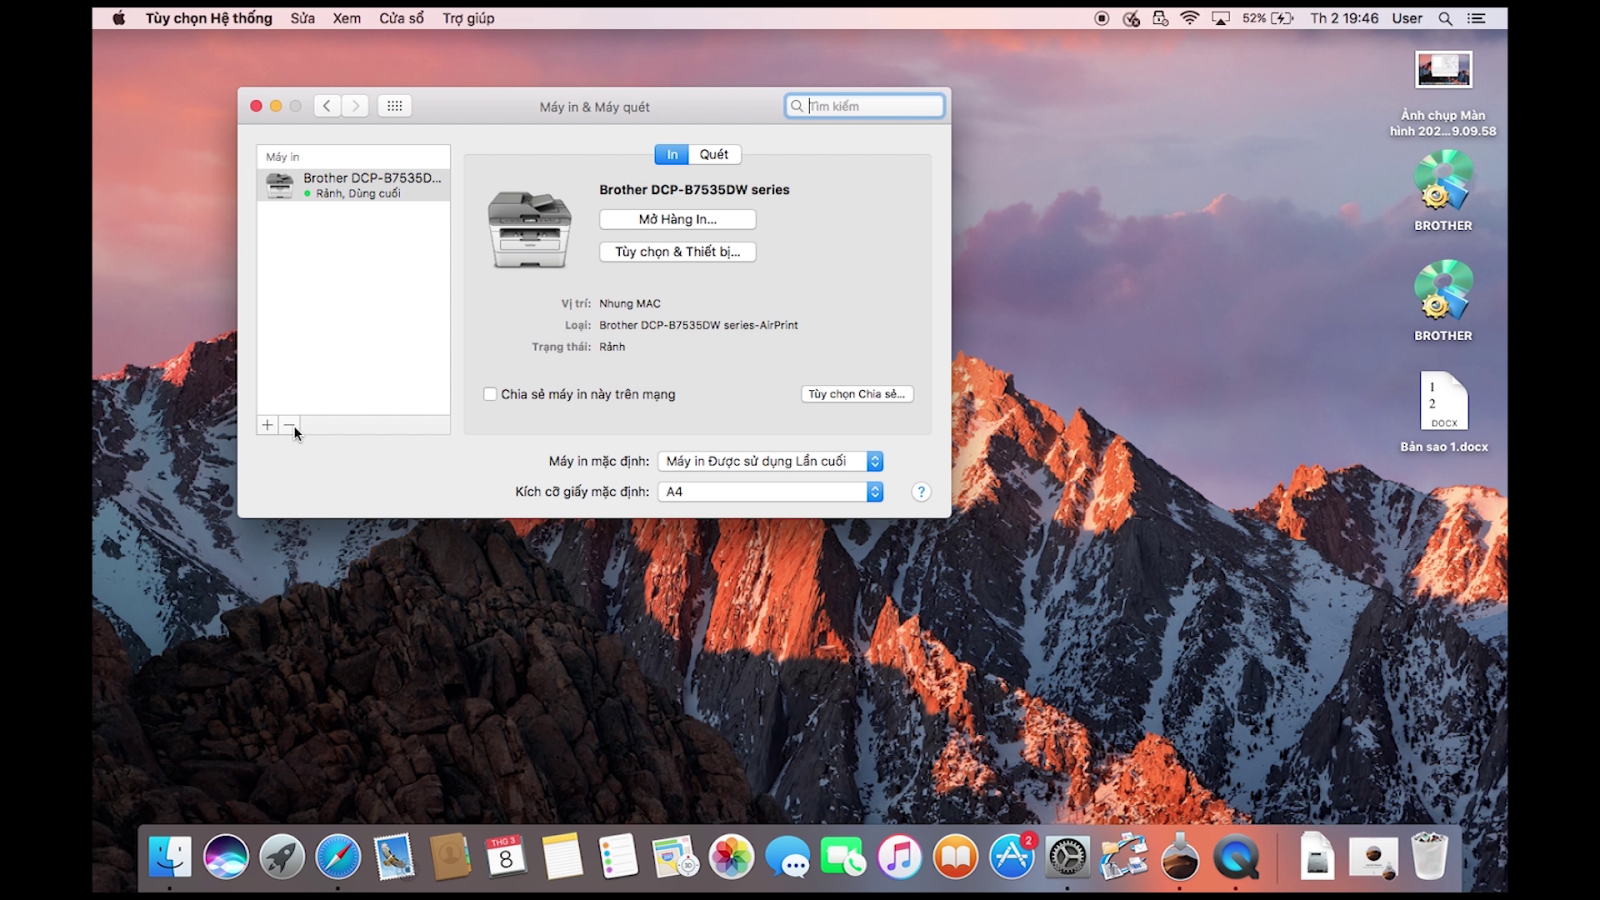
Task: Open help via the question mark icon
Action: click(x=920, y=491)
